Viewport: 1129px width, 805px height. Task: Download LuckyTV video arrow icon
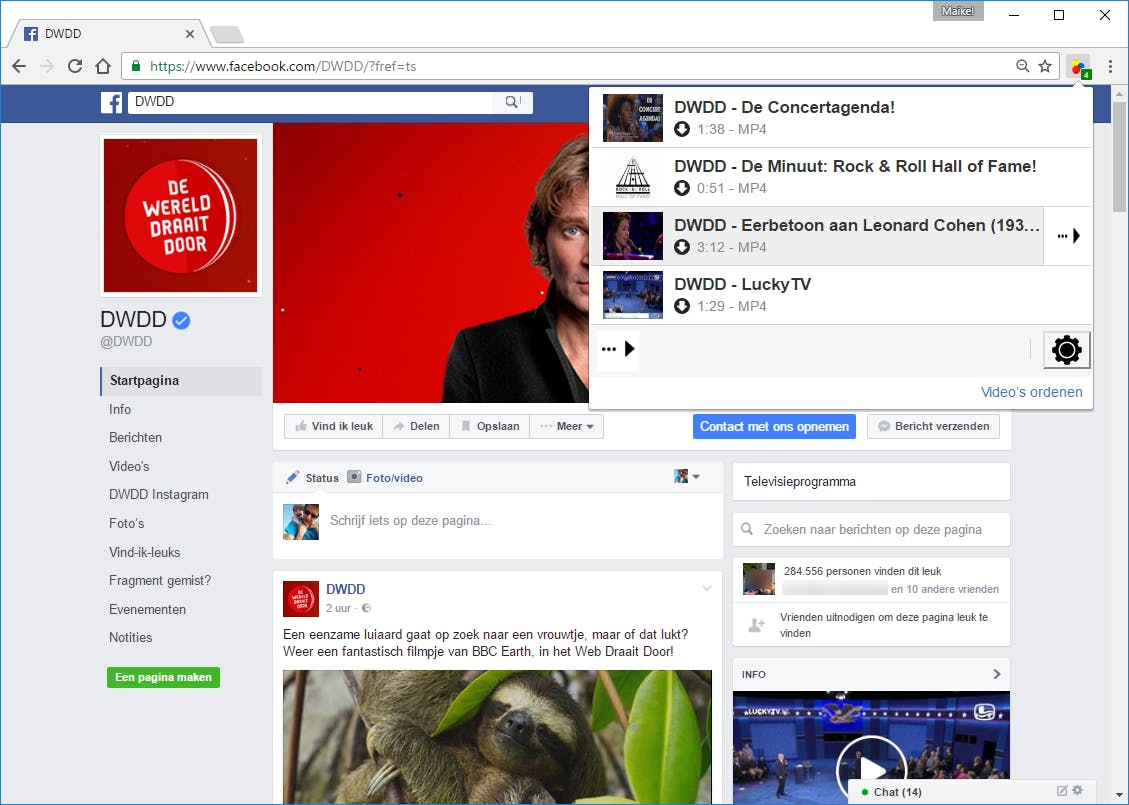point(682,307)
